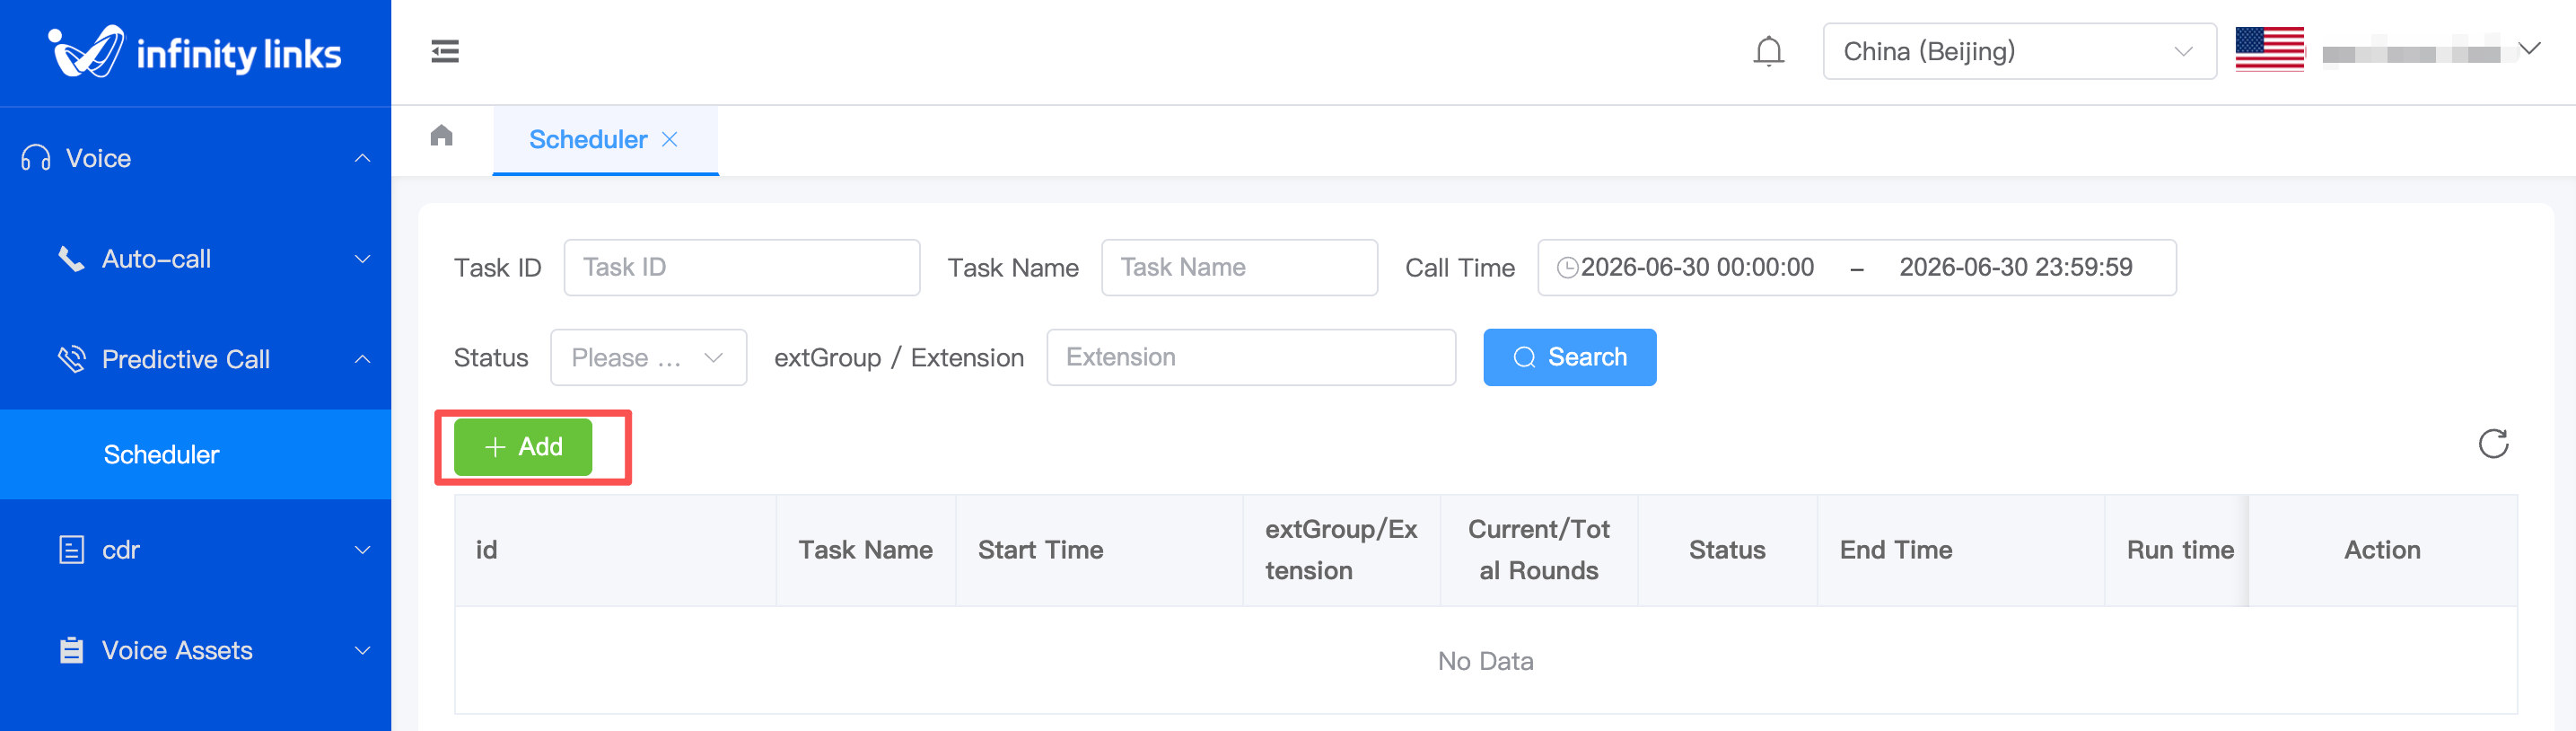Viewport: 2576px width, 731px height.
Task: Open notifications with the bell icon
Action: pos(1768,51)
